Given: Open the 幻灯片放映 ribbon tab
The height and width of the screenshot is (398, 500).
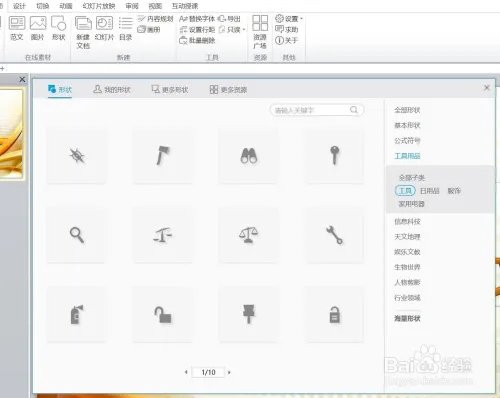Looking at the screenshot, I should (99, 6).
